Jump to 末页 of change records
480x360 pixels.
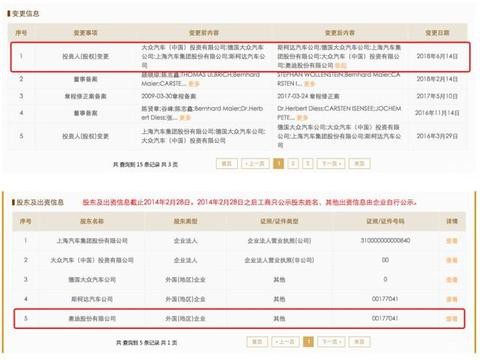(x=359, y=164)
